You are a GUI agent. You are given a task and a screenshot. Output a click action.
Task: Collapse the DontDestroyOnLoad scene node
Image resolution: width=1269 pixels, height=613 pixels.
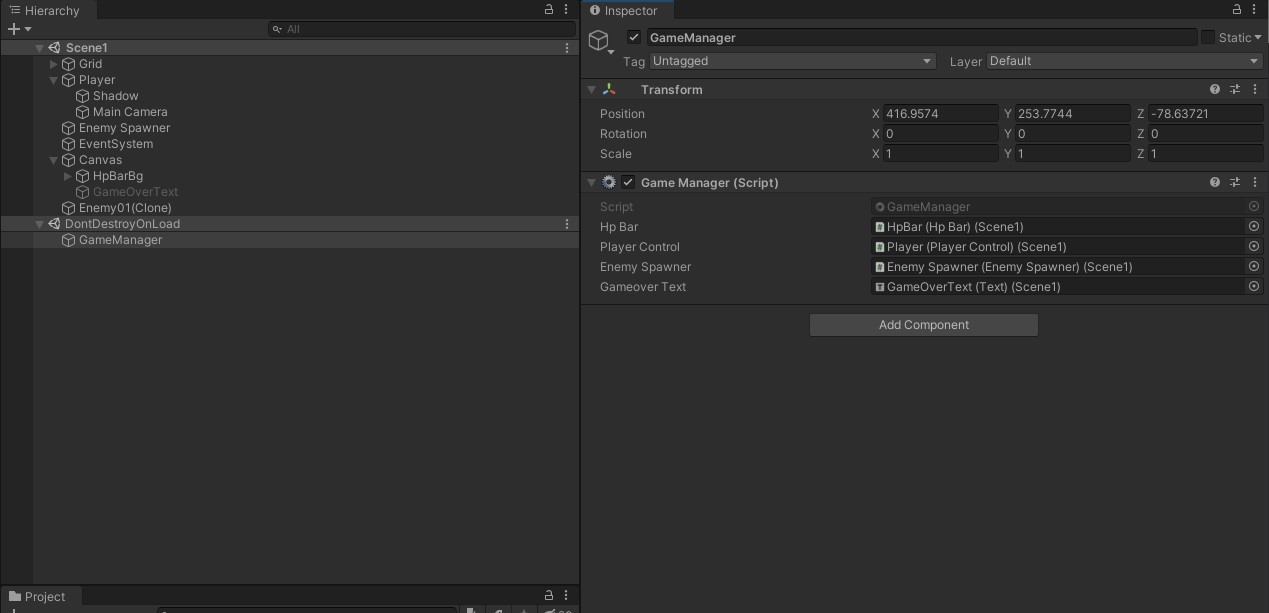tap(40, 224)
